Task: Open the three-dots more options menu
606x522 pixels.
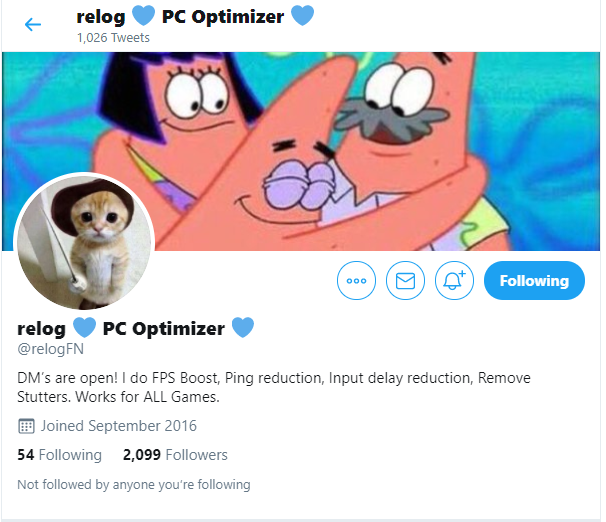Action: point(356,281)
